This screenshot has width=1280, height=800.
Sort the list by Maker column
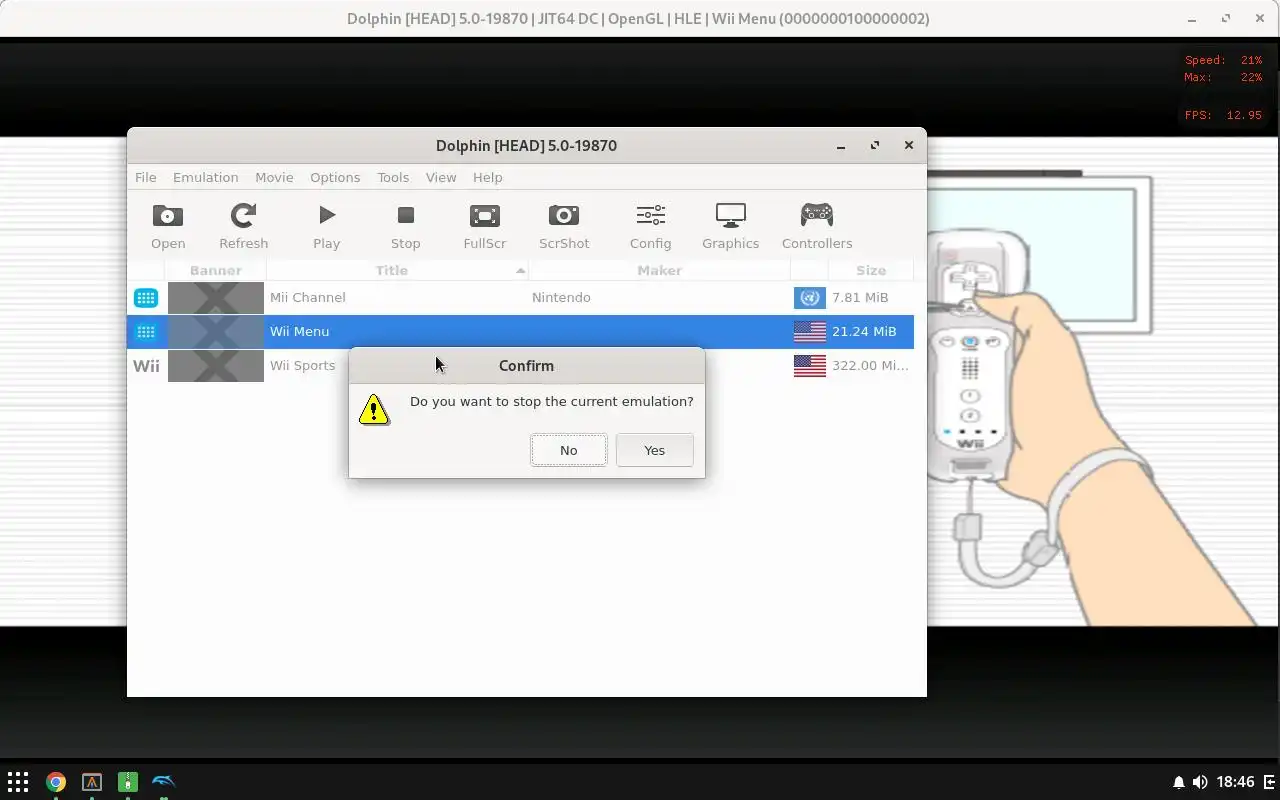[659, 270]
